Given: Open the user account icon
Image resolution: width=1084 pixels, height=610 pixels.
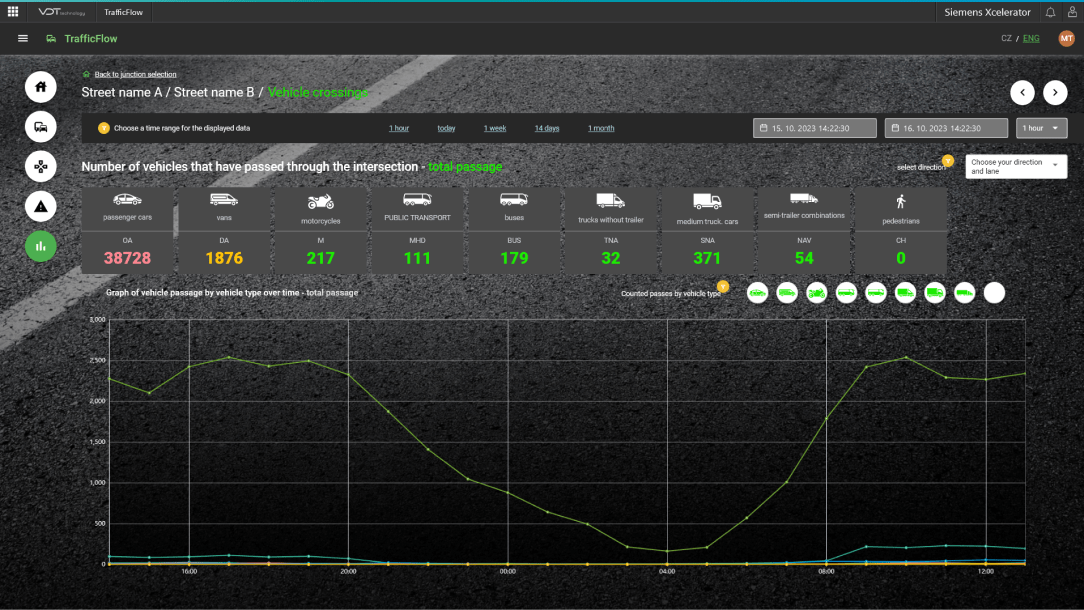Looking at the screenshot, I should [1072, 12].
